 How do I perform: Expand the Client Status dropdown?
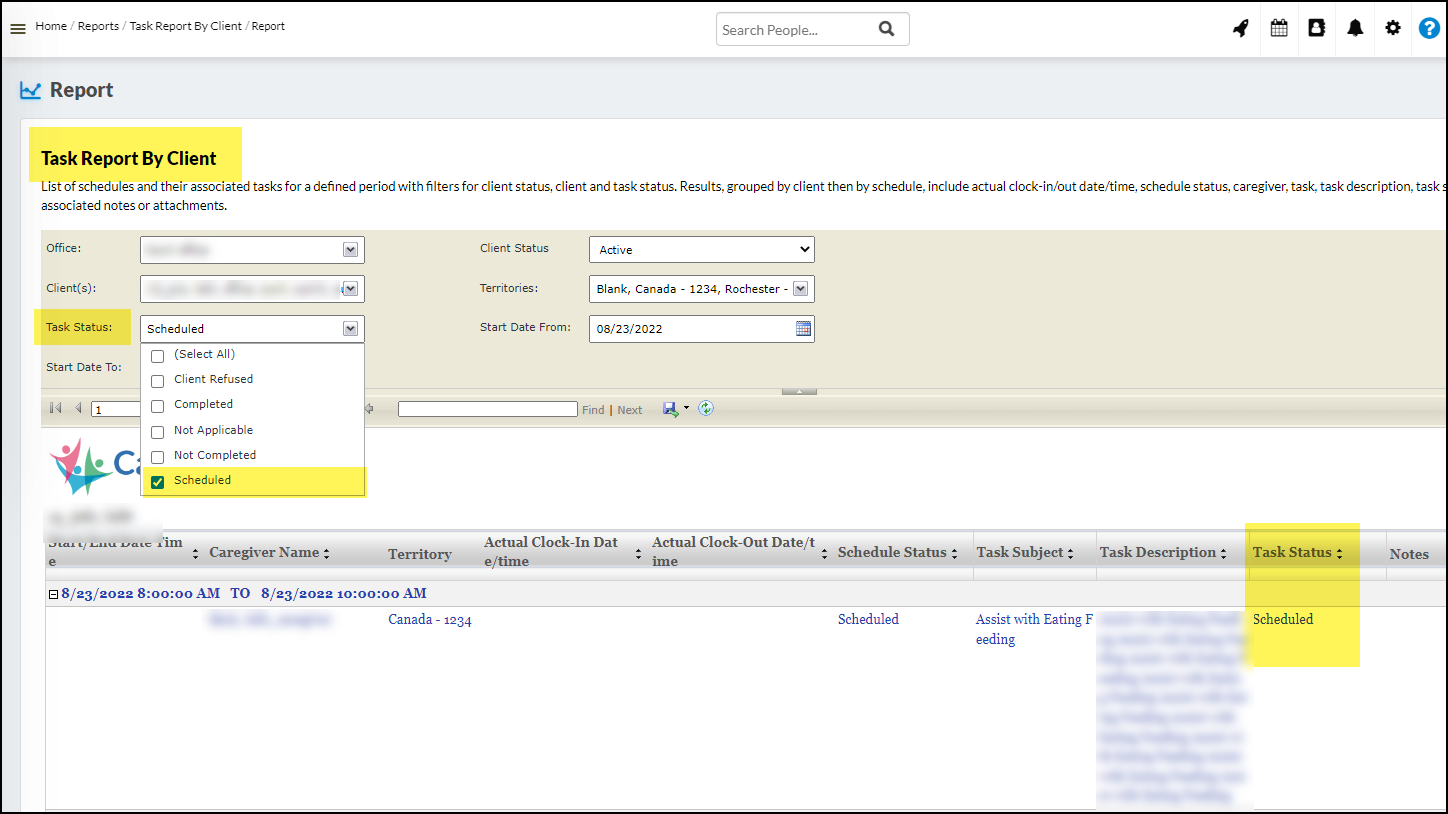(701, 250)
